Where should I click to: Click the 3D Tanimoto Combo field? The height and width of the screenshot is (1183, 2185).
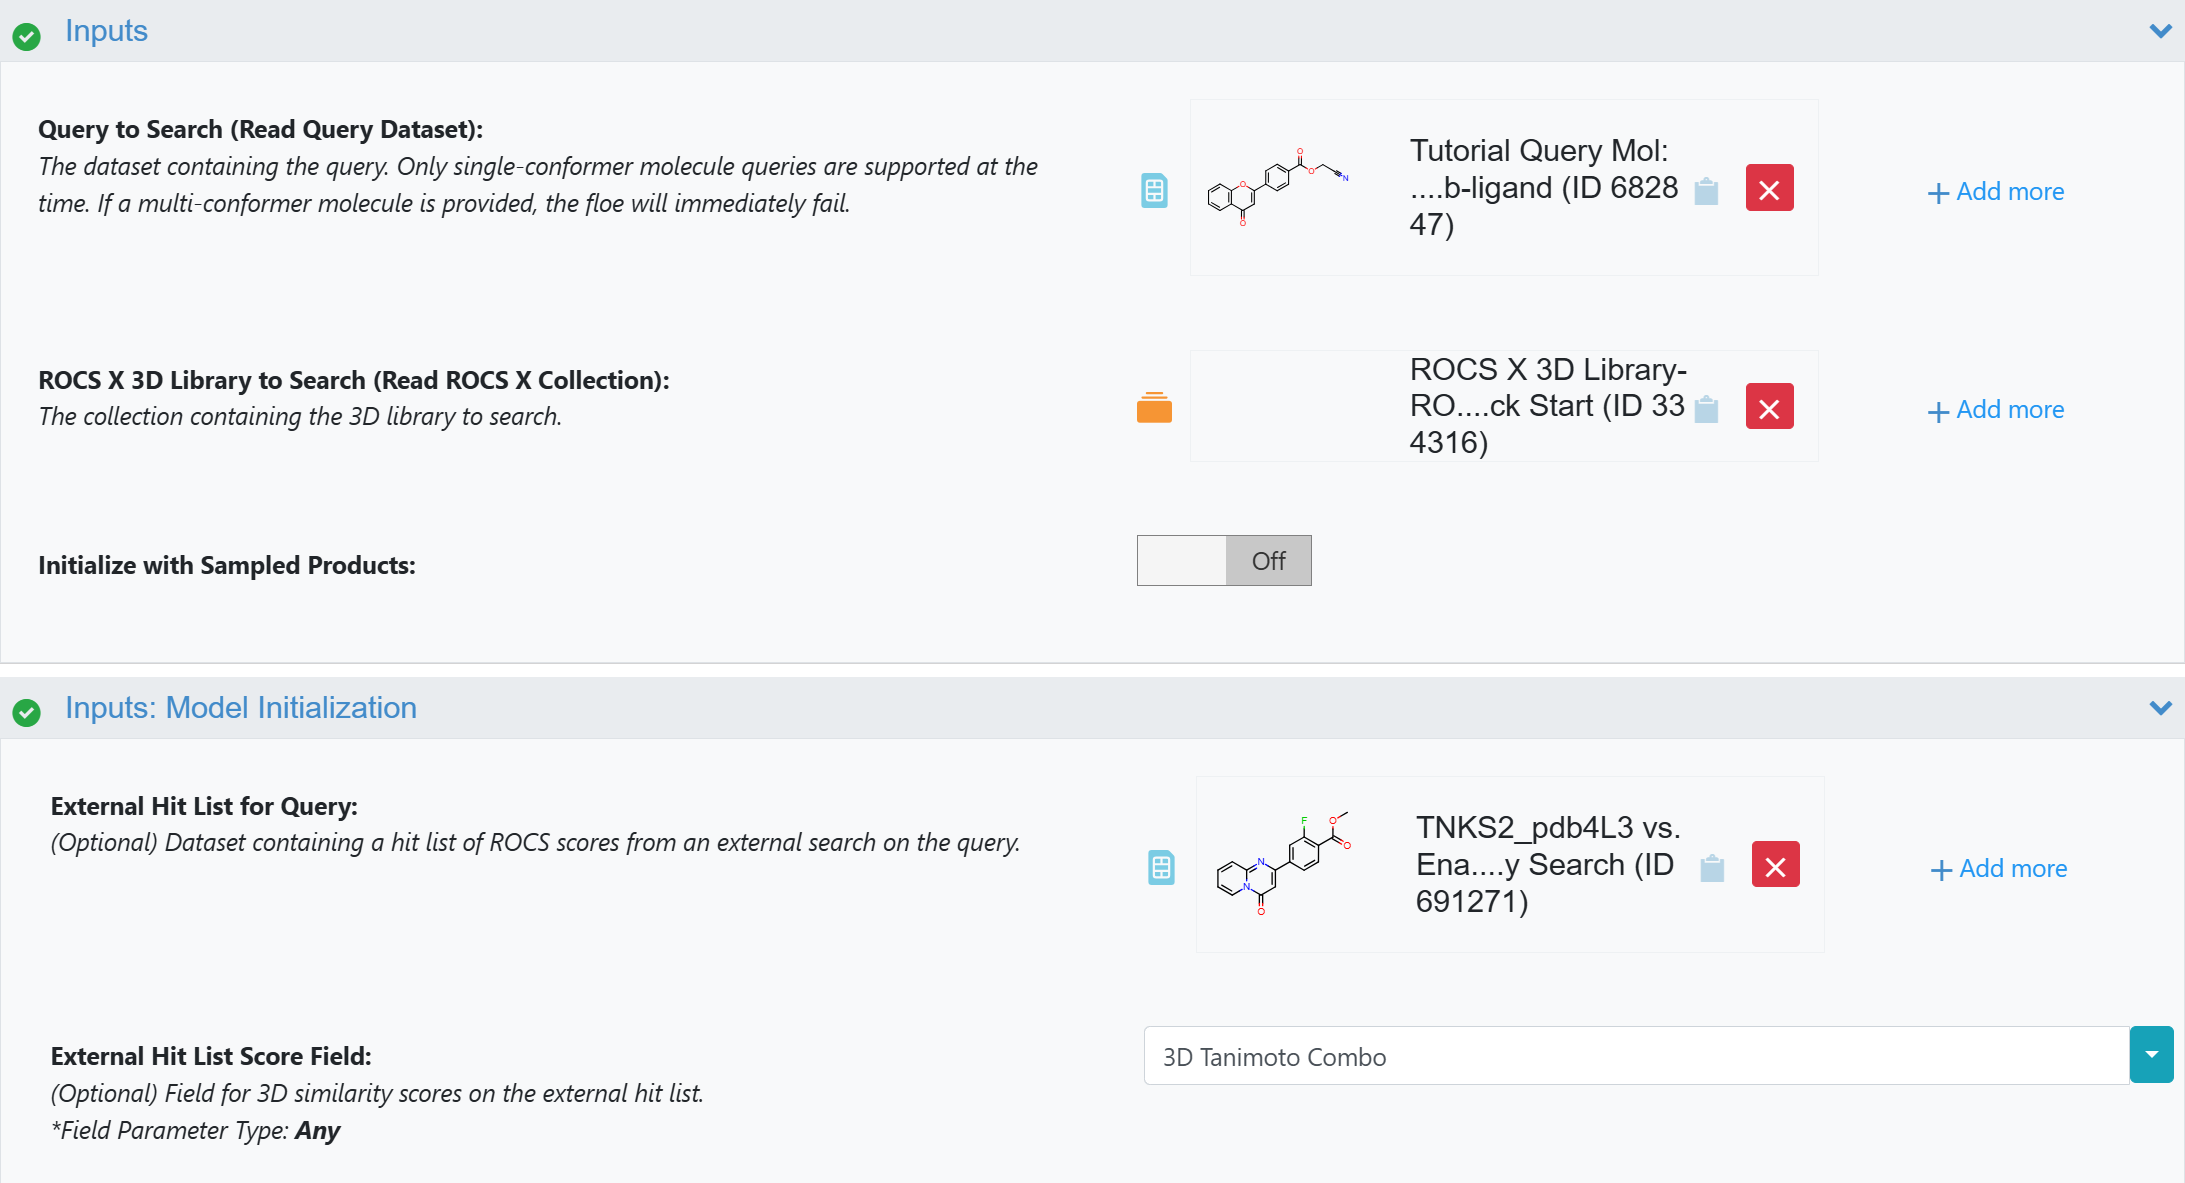1636,1056
